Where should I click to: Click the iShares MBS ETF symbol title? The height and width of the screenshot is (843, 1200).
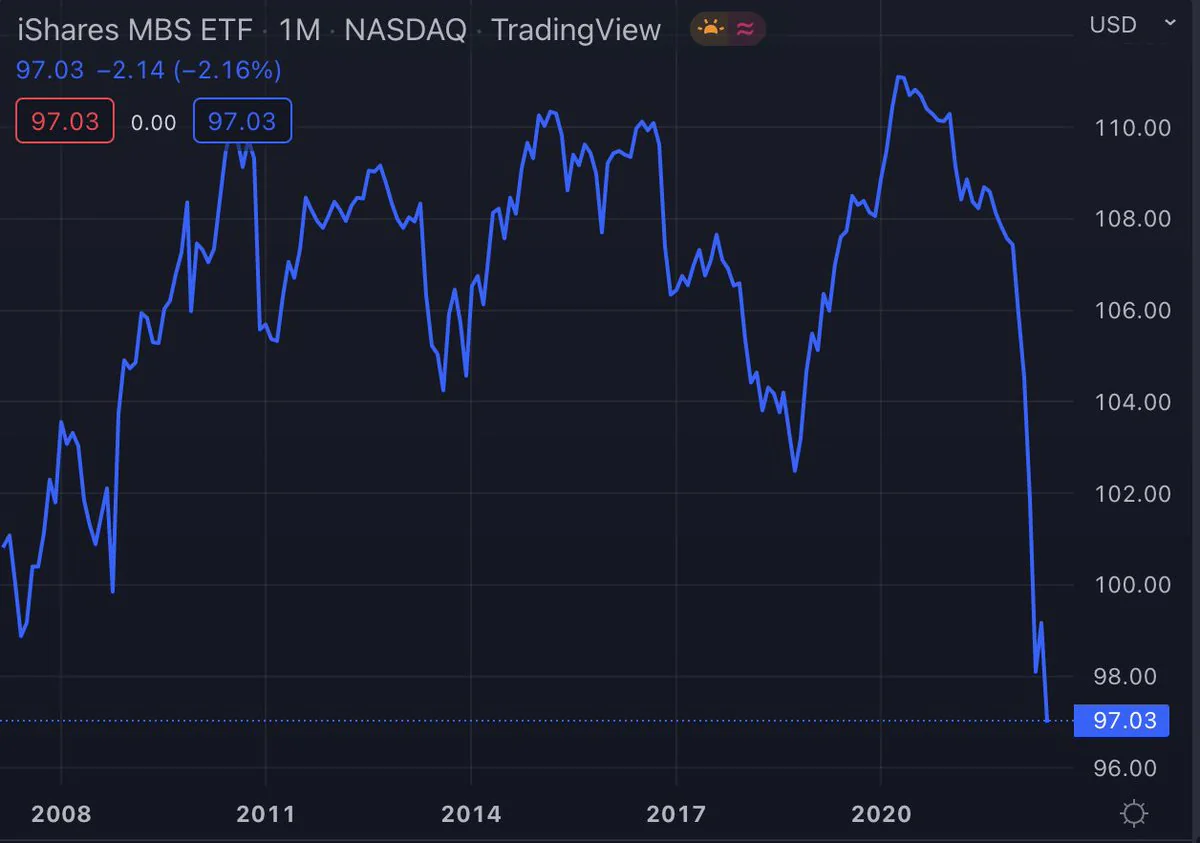pyautogui.click(x=136, y=30)
